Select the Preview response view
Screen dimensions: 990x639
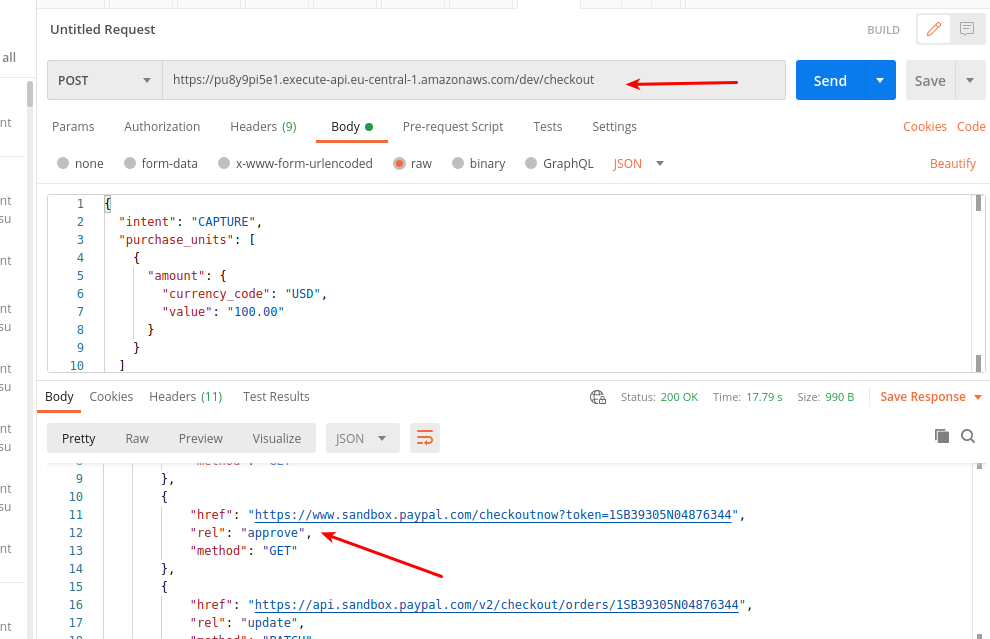(201, 438)
